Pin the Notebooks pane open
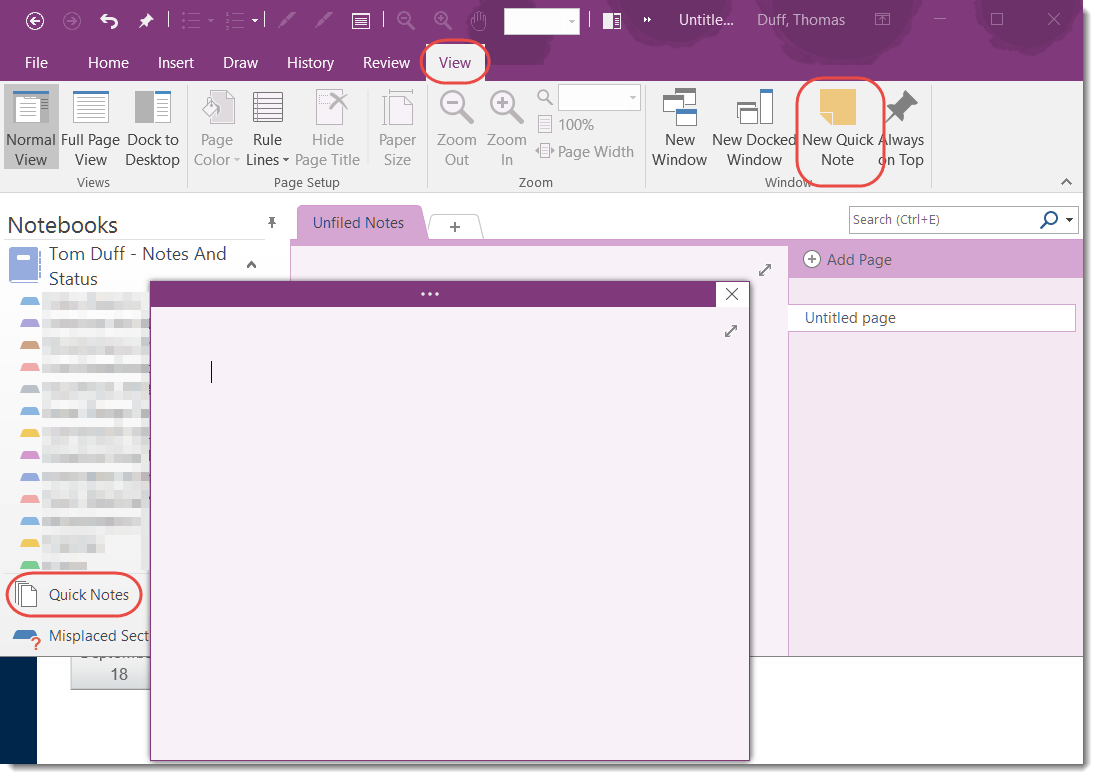This screenshot has height=779, width=1098. tap(271, 223)
